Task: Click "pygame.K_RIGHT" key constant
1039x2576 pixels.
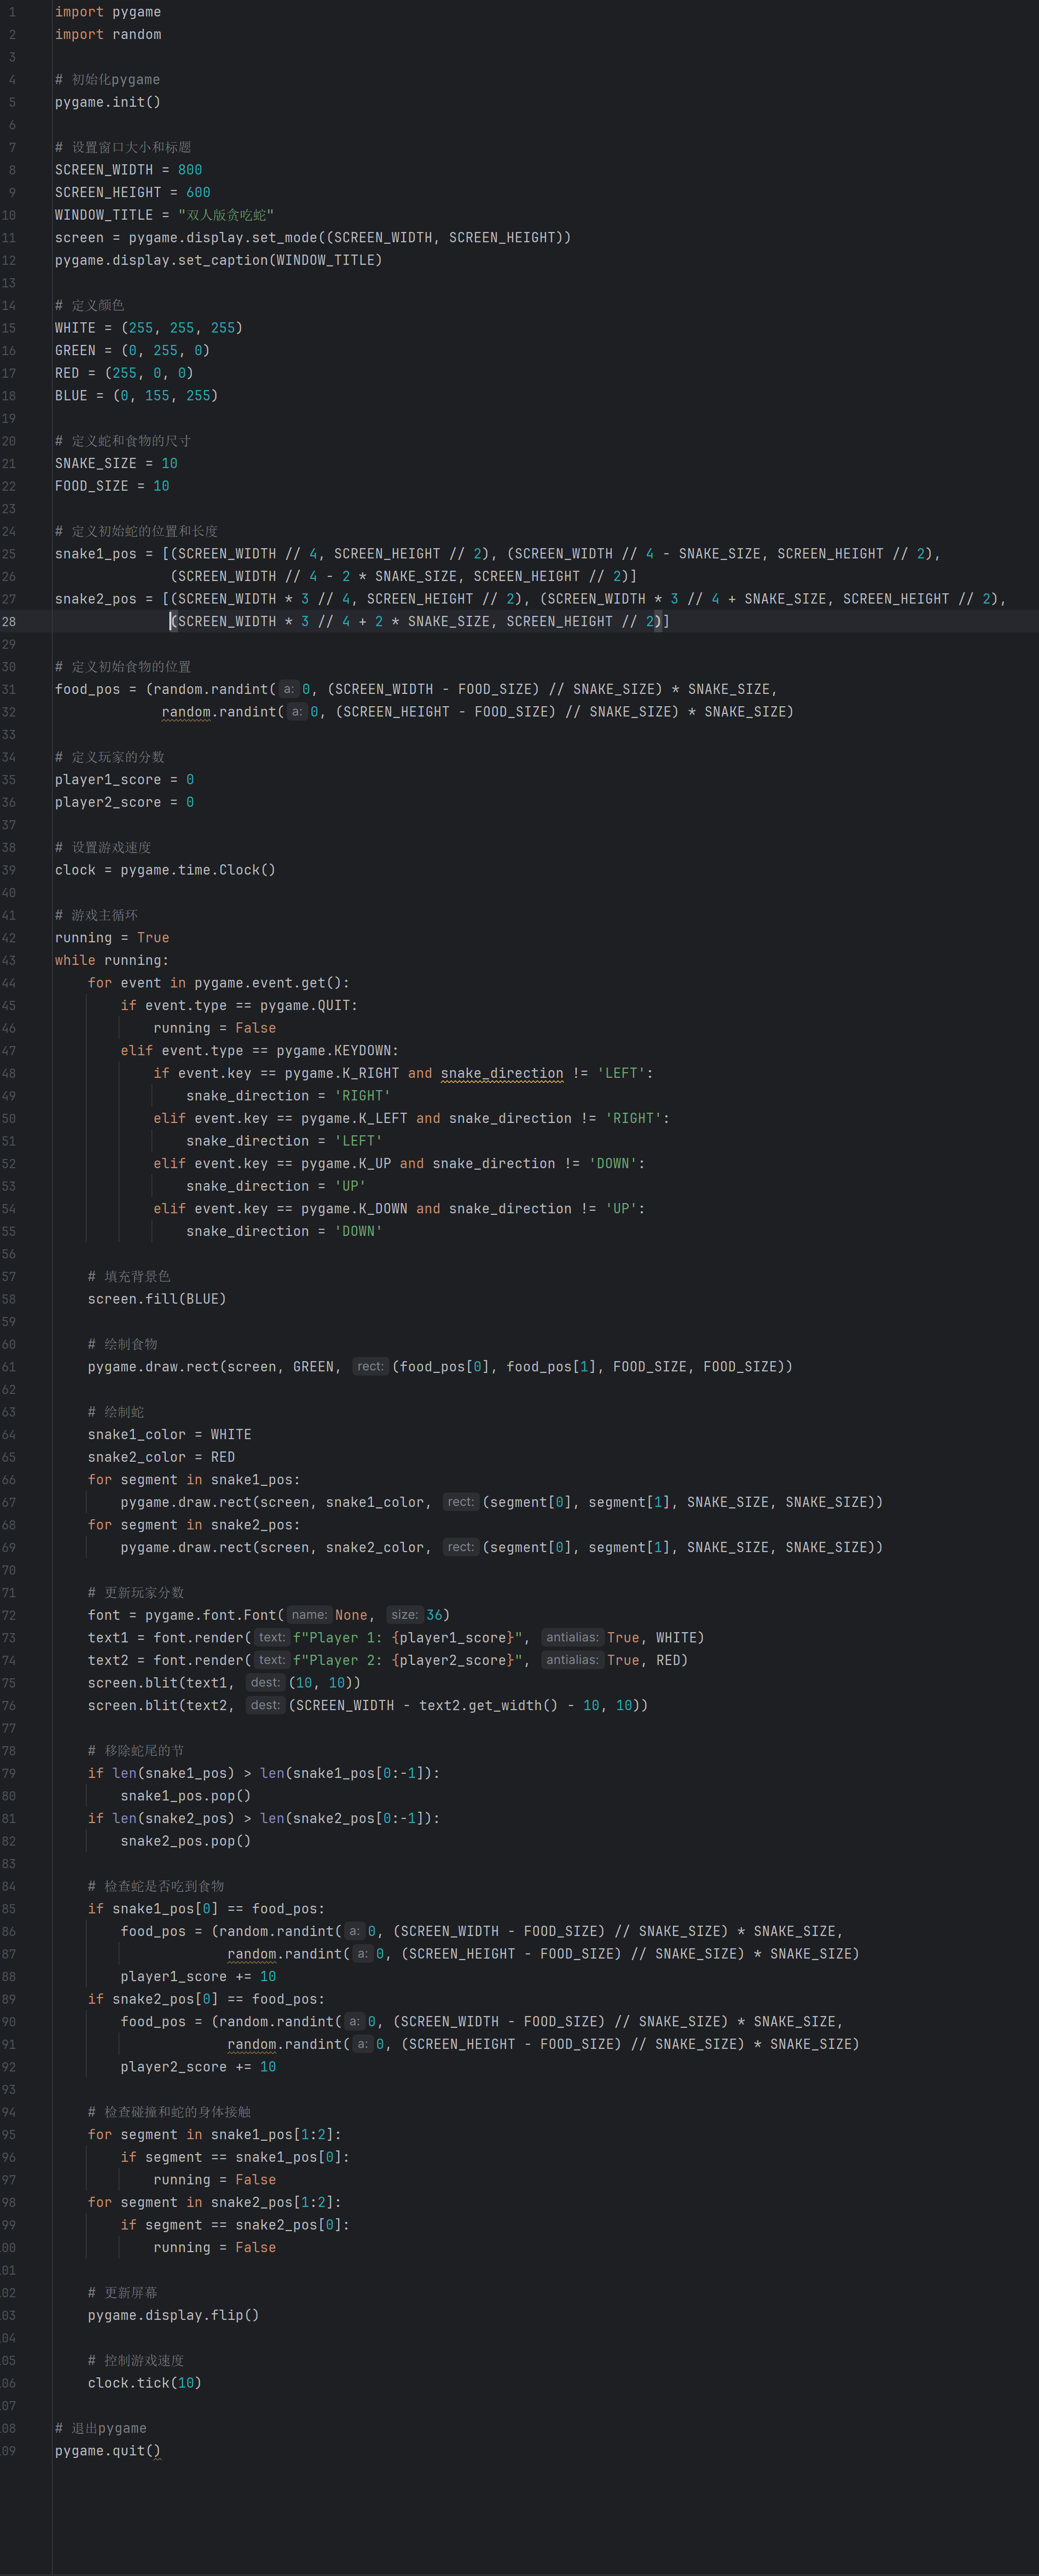Action: [341, 1073]
